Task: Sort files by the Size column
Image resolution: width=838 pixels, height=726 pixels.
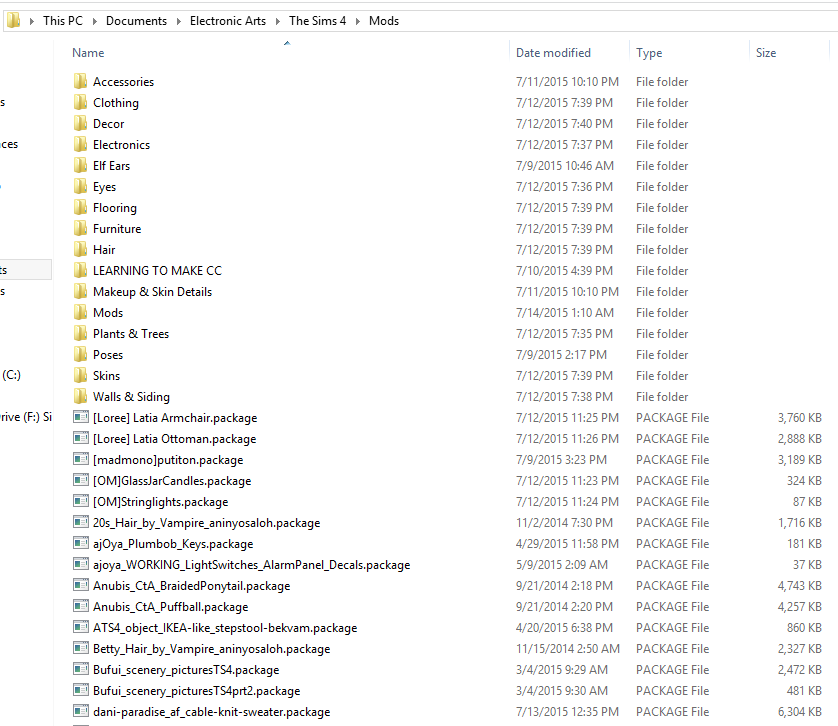Action: click(766, 52)
